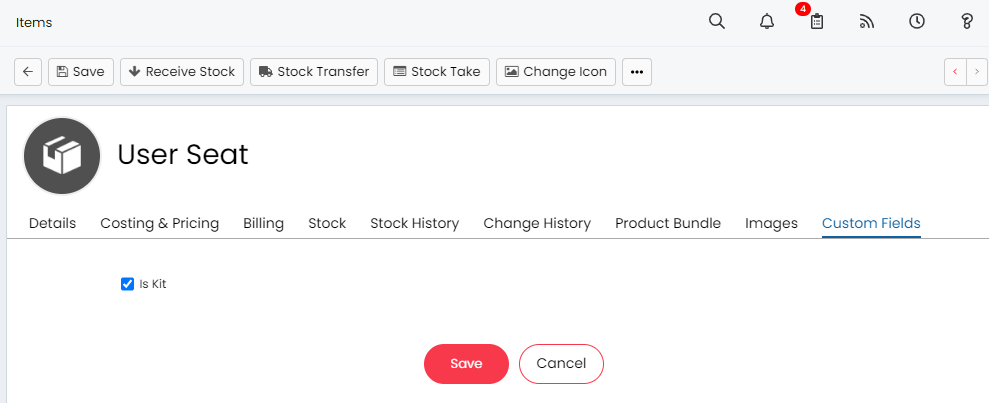Open the notifications bell icon

766,21
